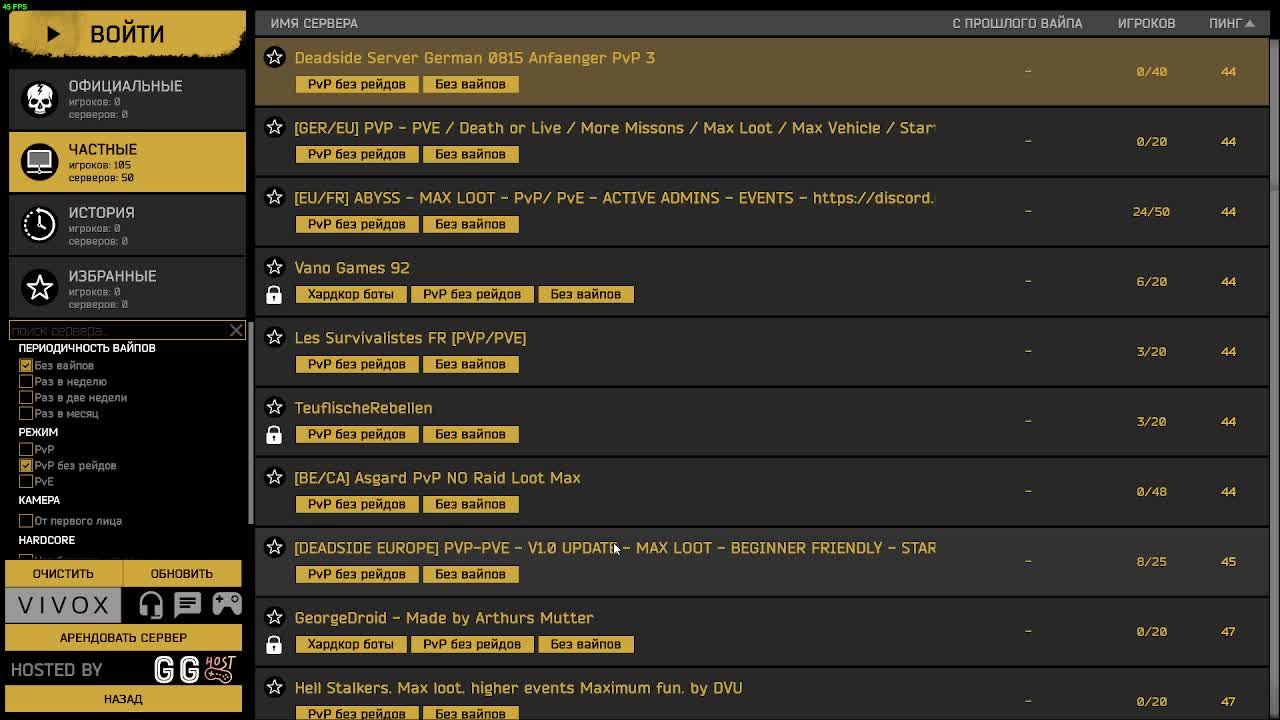This screenshot has width=1280, height=720.
Task: Click Хардкор боты tag on Vano Games 92
Action: tap(350, 294)
